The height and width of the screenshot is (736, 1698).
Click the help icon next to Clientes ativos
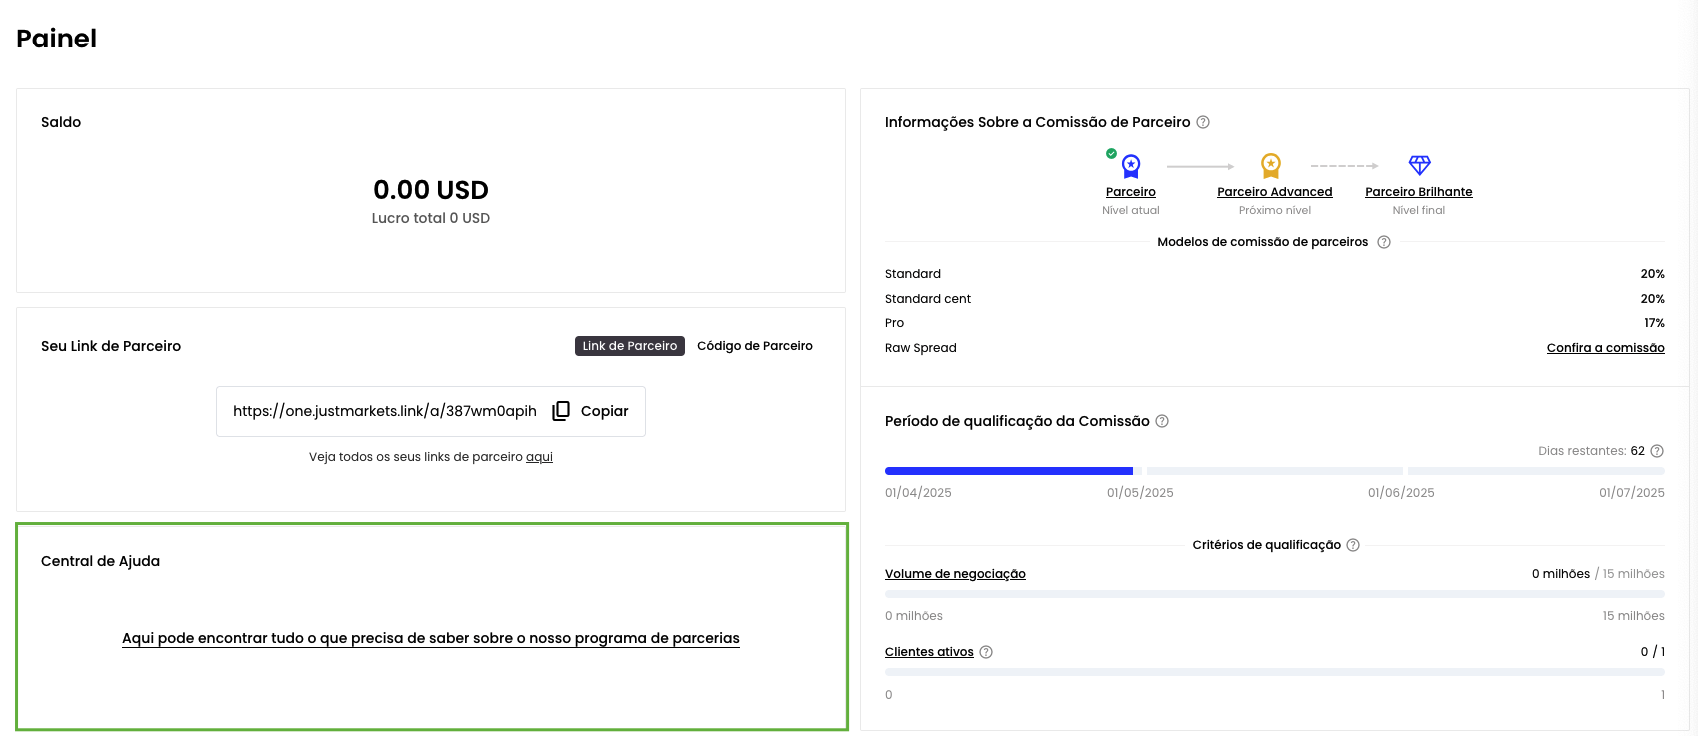pos(986,652)
